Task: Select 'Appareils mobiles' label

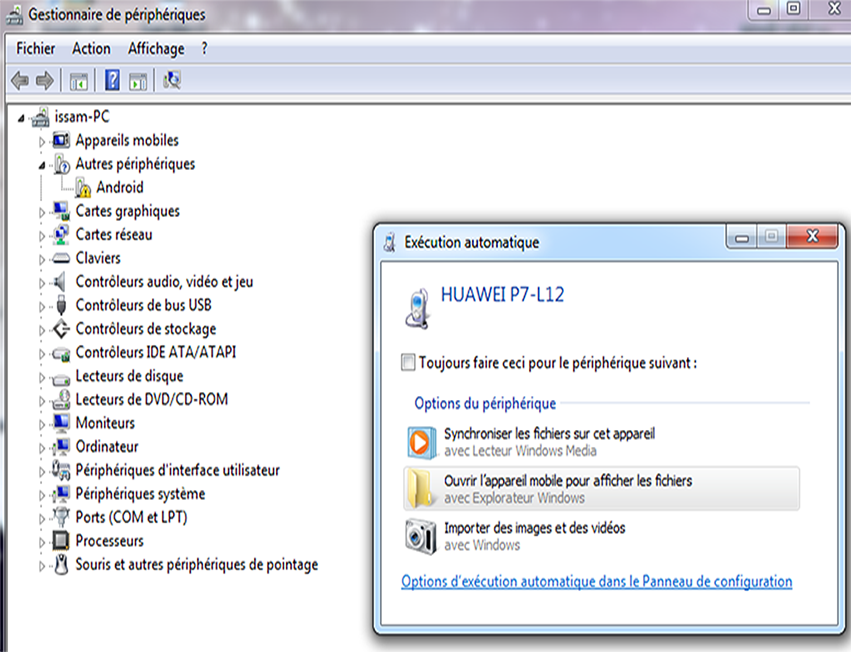Action: [x=127, y=141]
